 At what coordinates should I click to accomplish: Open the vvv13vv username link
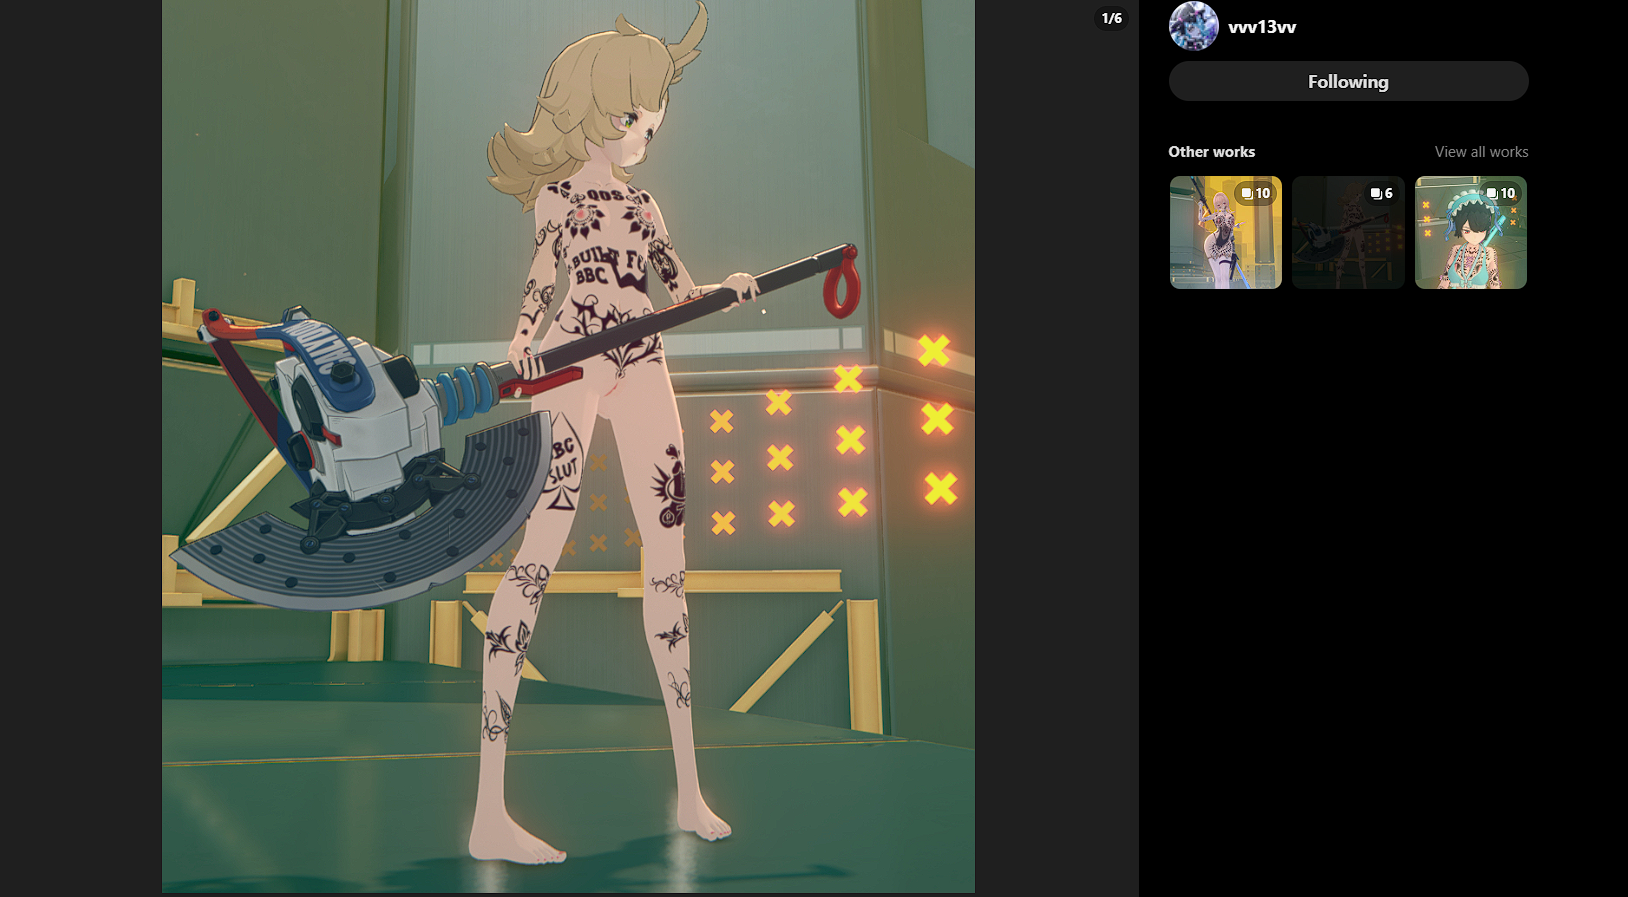(1262, 27)
